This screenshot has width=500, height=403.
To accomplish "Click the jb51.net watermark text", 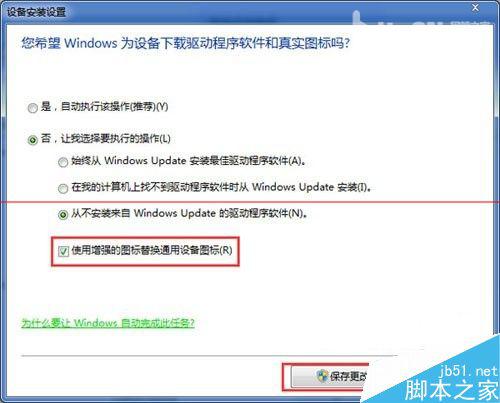I will coord(469,371).
